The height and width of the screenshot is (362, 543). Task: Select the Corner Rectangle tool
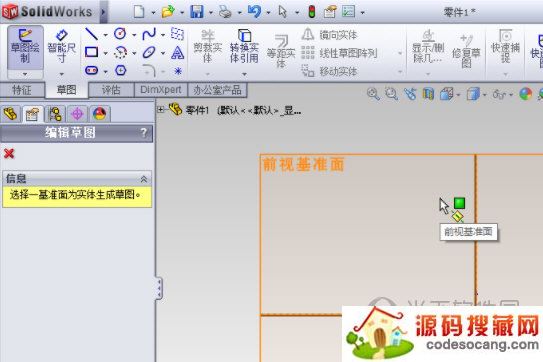coord(91,52)
